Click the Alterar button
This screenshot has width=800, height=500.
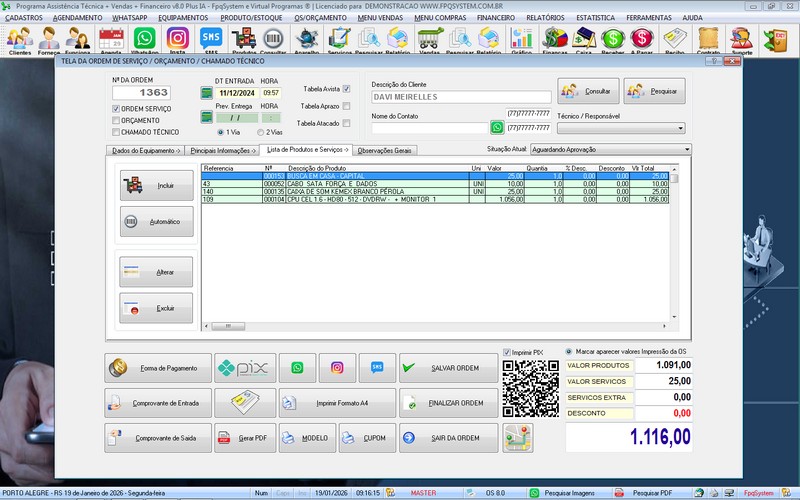[x=156, y=272]
